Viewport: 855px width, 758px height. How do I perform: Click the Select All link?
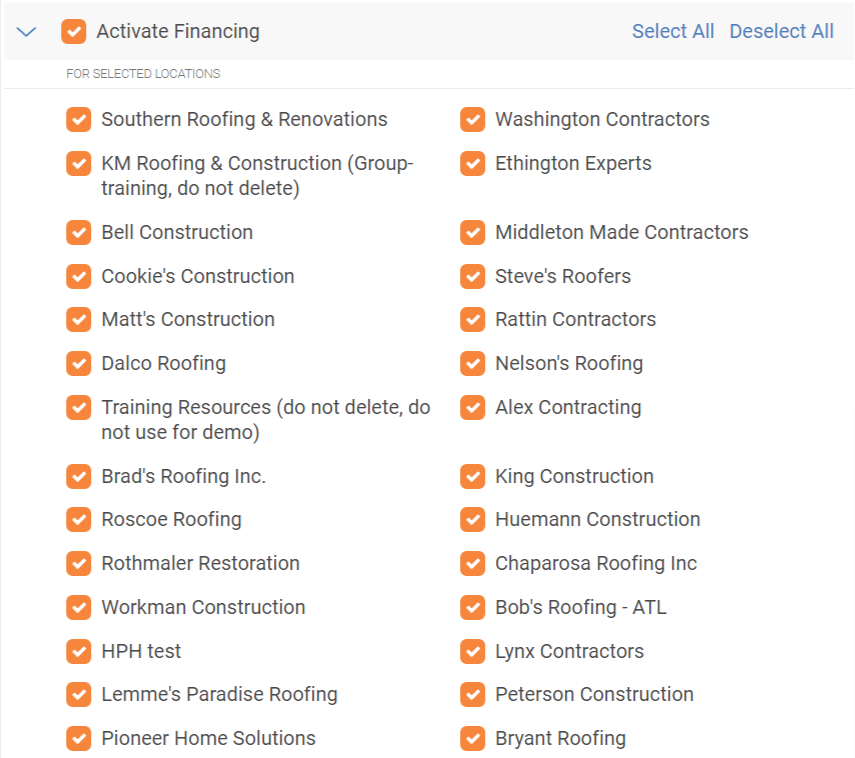tap(673, 32)
